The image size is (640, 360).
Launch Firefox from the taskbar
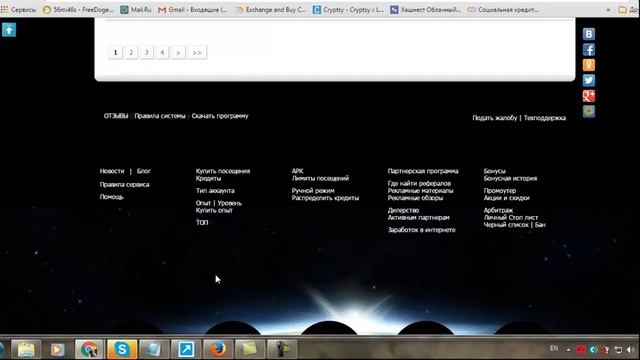(x=218, y=349)
